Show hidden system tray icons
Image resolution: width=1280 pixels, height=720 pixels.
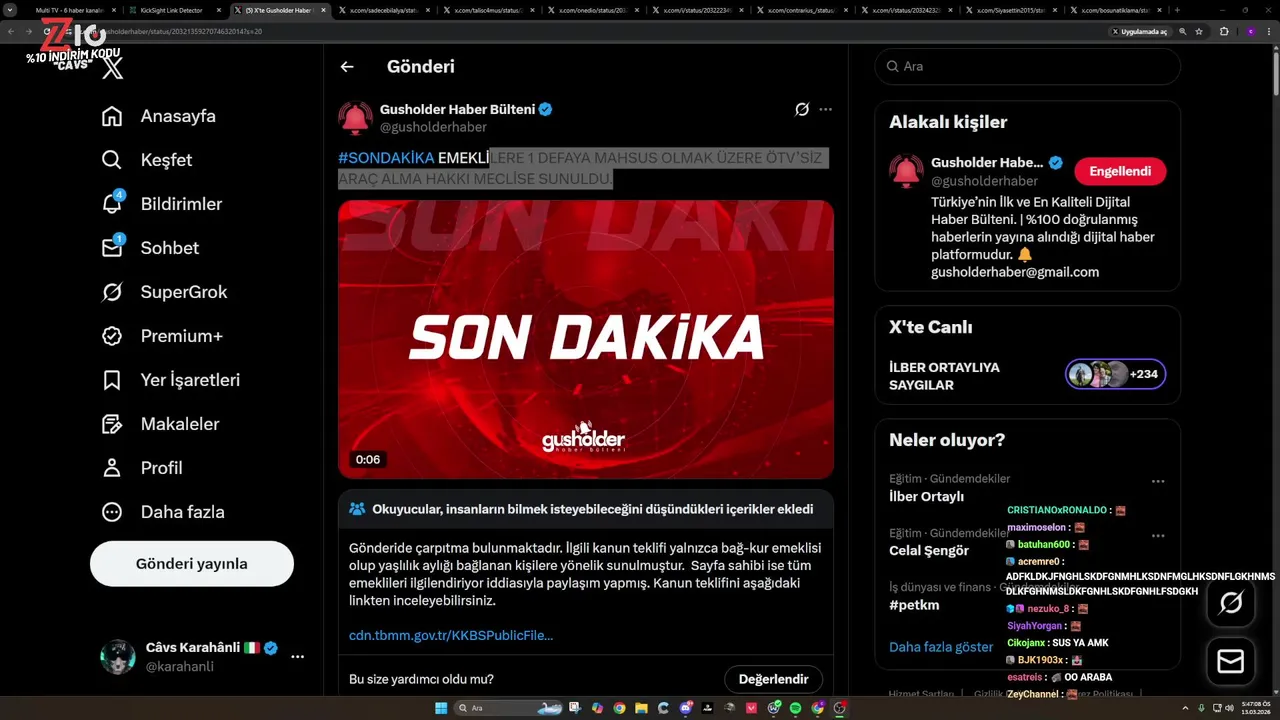(1186, 708)
